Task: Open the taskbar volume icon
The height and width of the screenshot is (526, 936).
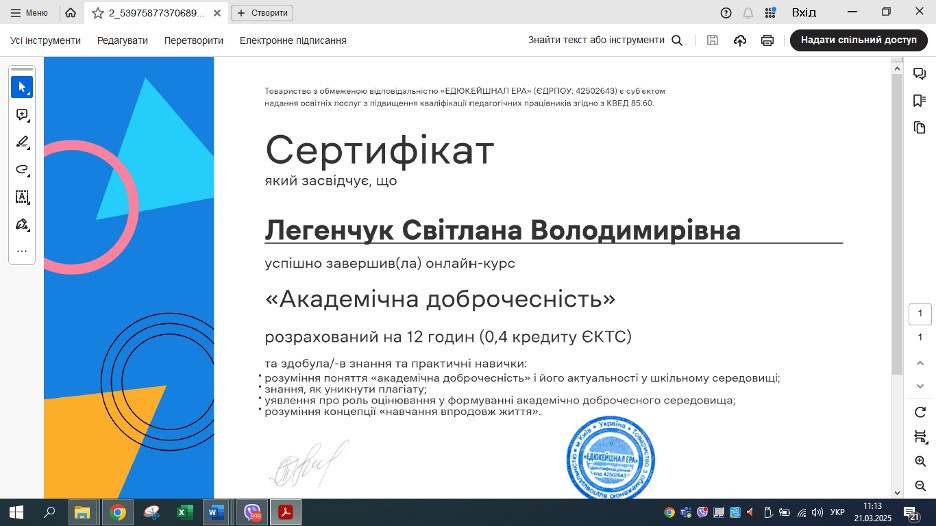Action: click(x=818, y=512)
